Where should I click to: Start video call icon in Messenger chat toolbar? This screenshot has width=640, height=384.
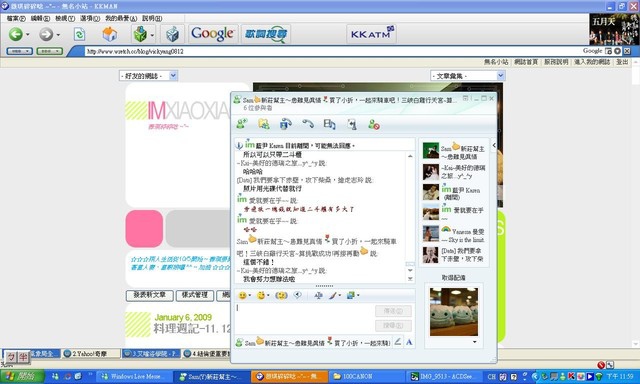click(x=285, y=124)
